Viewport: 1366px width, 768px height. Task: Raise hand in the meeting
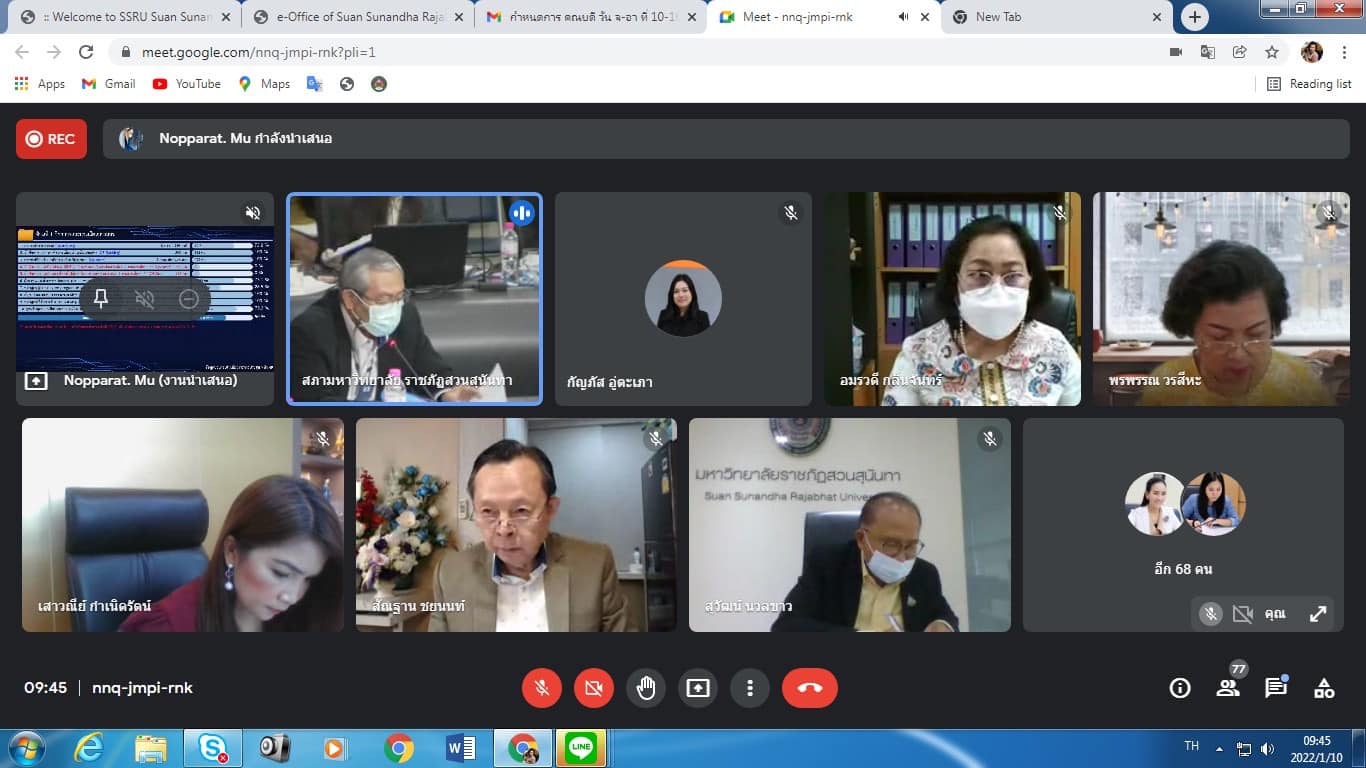pyautogui.click(x=646, y=688)
